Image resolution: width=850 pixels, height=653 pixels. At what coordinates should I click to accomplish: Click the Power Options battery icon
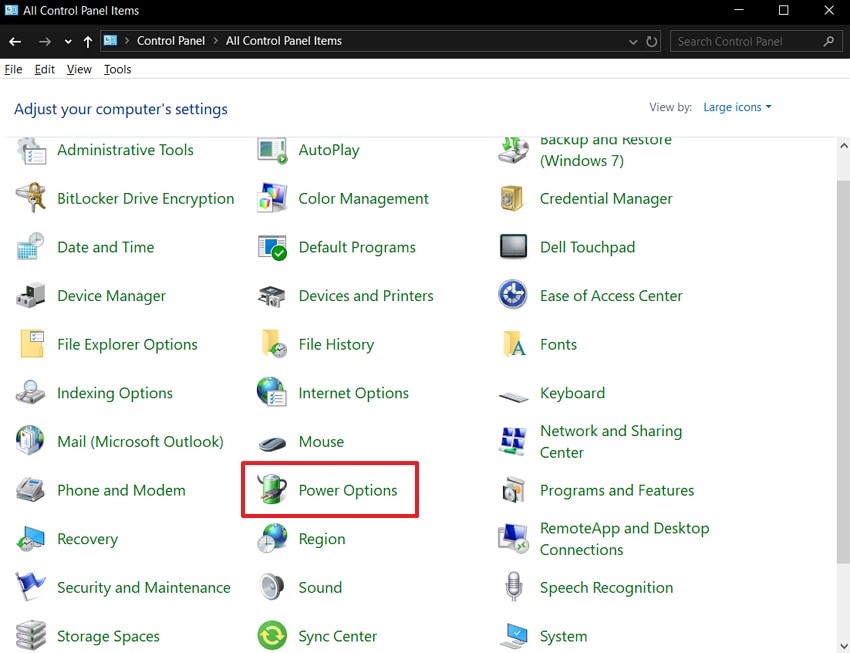tap(272, 489)
